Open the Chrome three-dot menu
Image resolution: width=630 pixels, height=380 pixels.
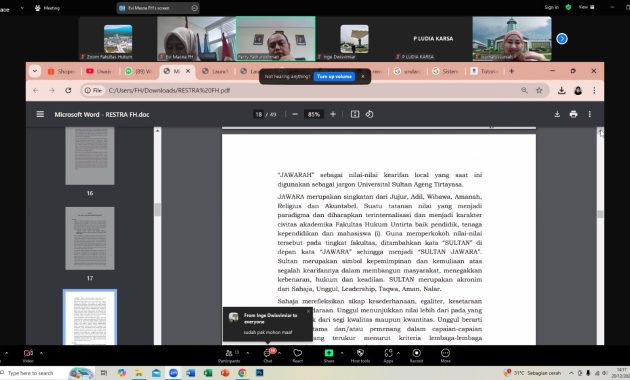(594, 90)
